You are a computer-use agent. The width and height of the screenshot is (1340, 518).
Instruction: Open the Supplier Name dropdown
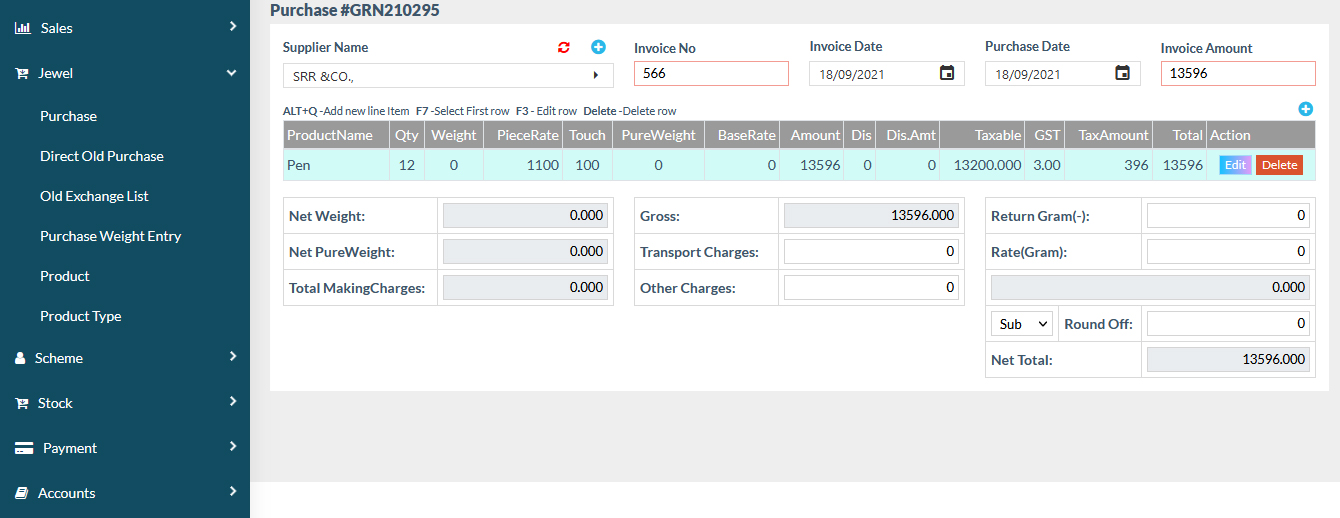coord(448,75)
